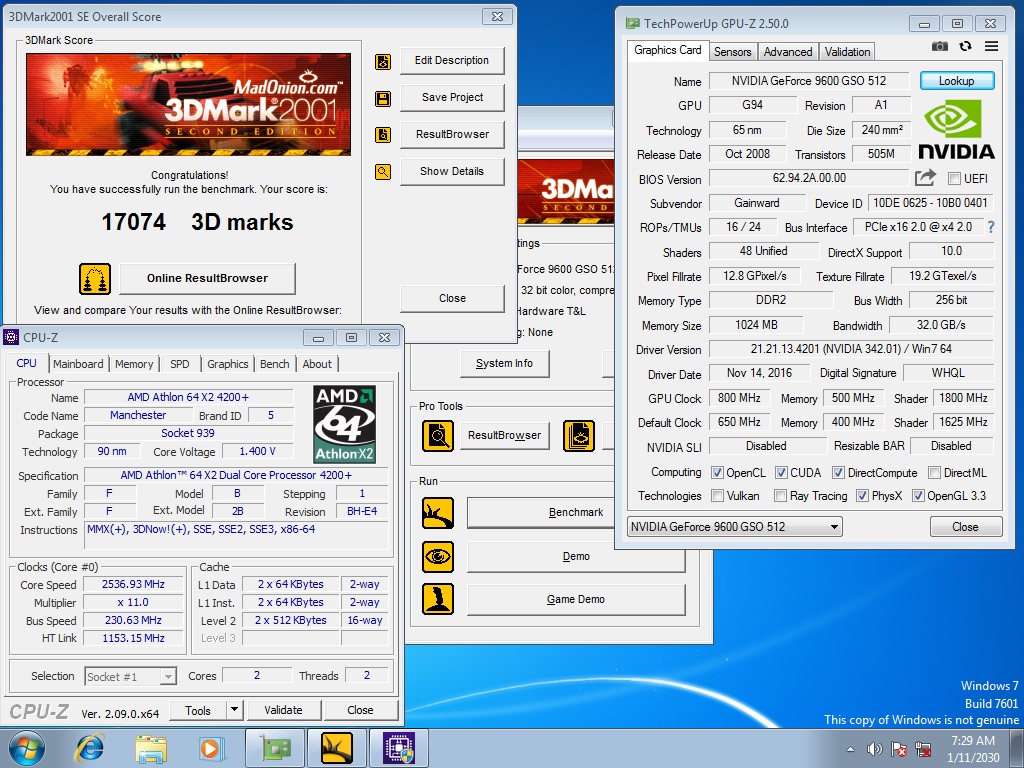Click the Save Project floppy icon
Image resolution: width=1024 pixels, height=768 pixels.
(383, 99)
